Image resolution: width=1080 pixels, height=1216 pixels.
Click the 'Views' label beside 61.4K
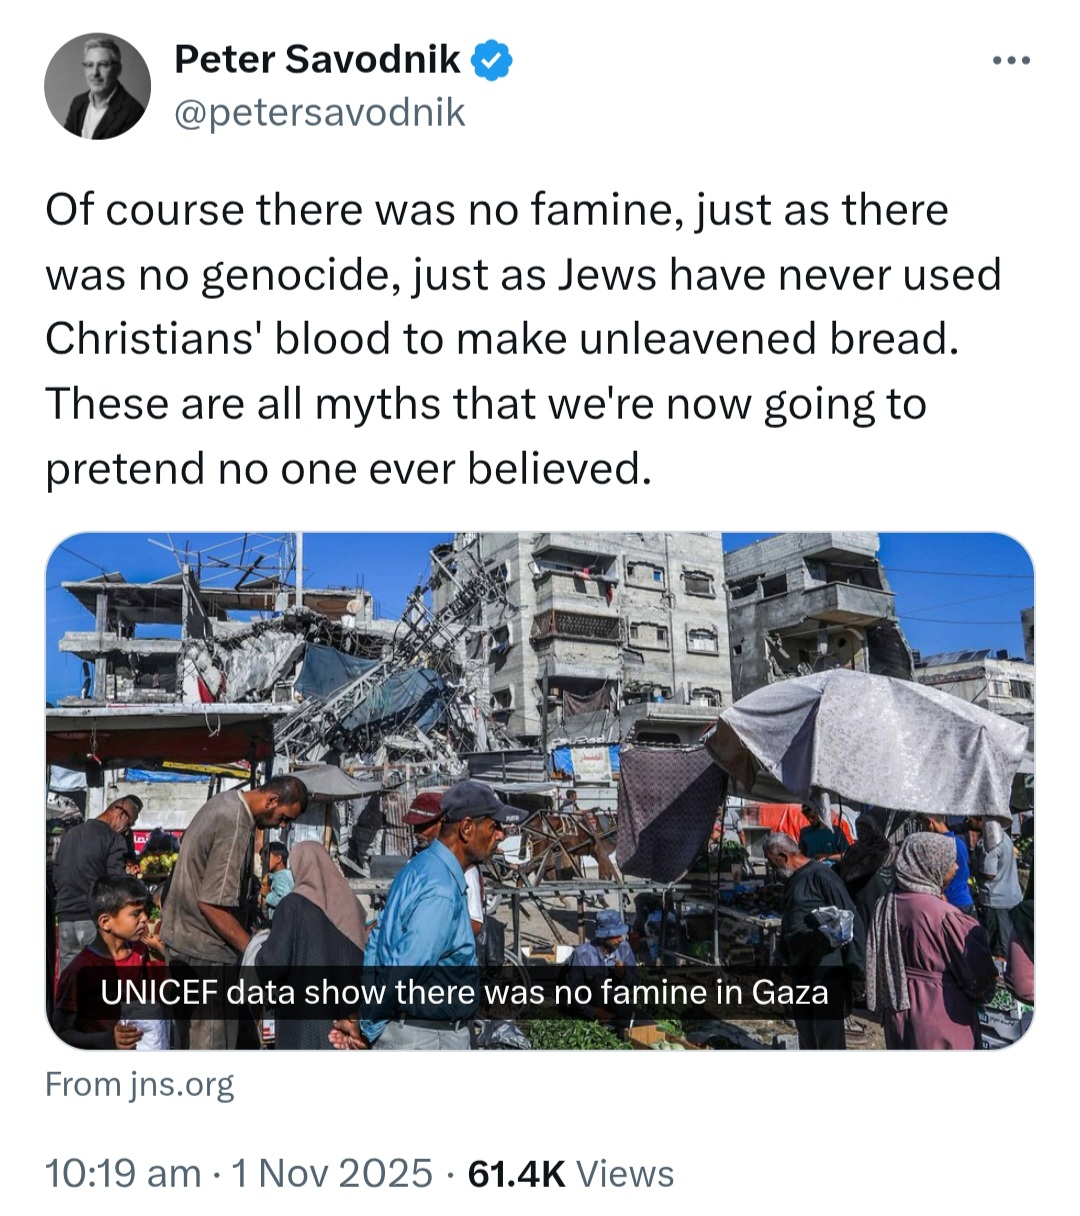click(625, 1173)
